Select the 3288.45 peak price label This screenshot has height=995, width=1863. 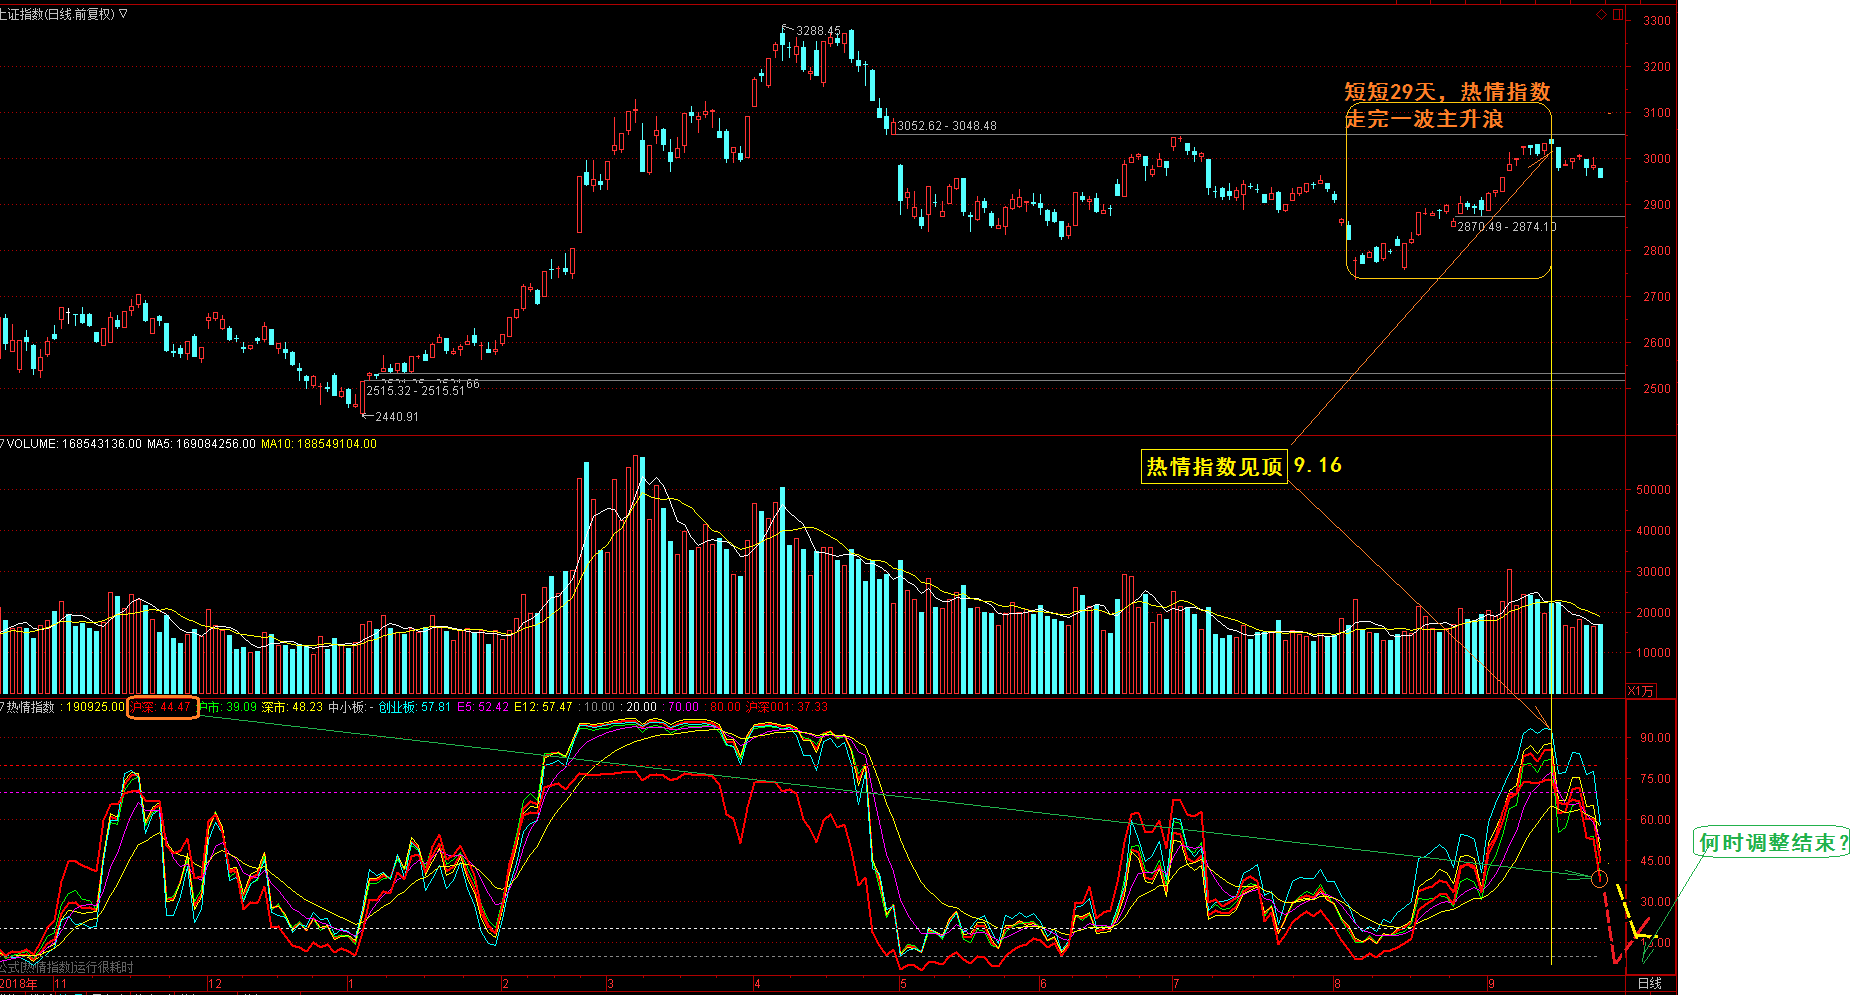click(818, 31)
